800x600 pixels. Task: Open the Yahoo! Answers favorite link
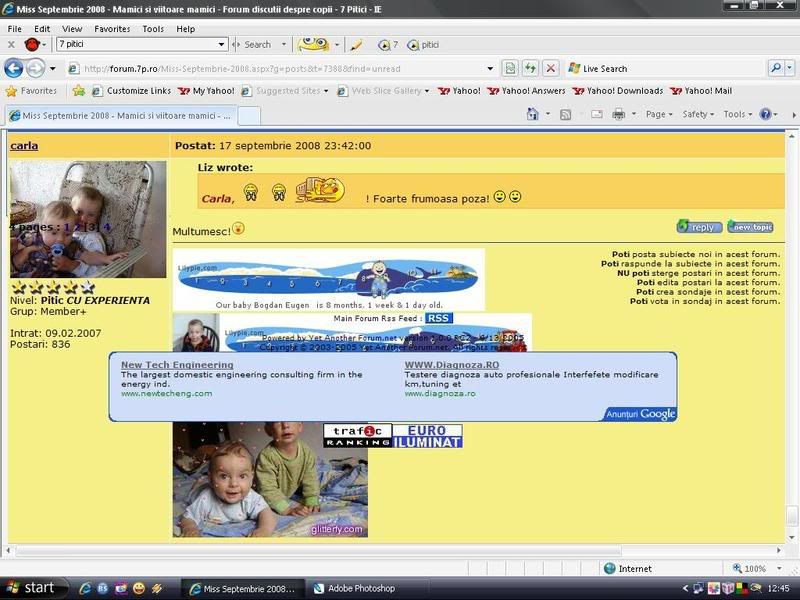click(527, 91)
